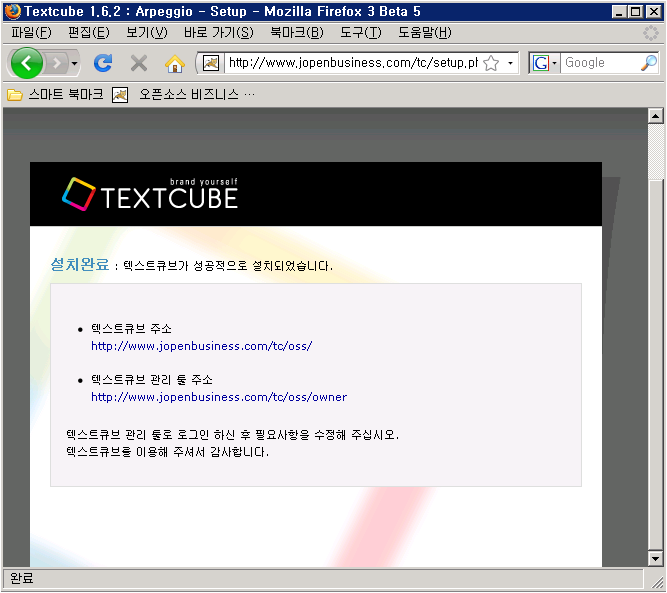
Task: Close the Firefox window
Action: (653, 11)
